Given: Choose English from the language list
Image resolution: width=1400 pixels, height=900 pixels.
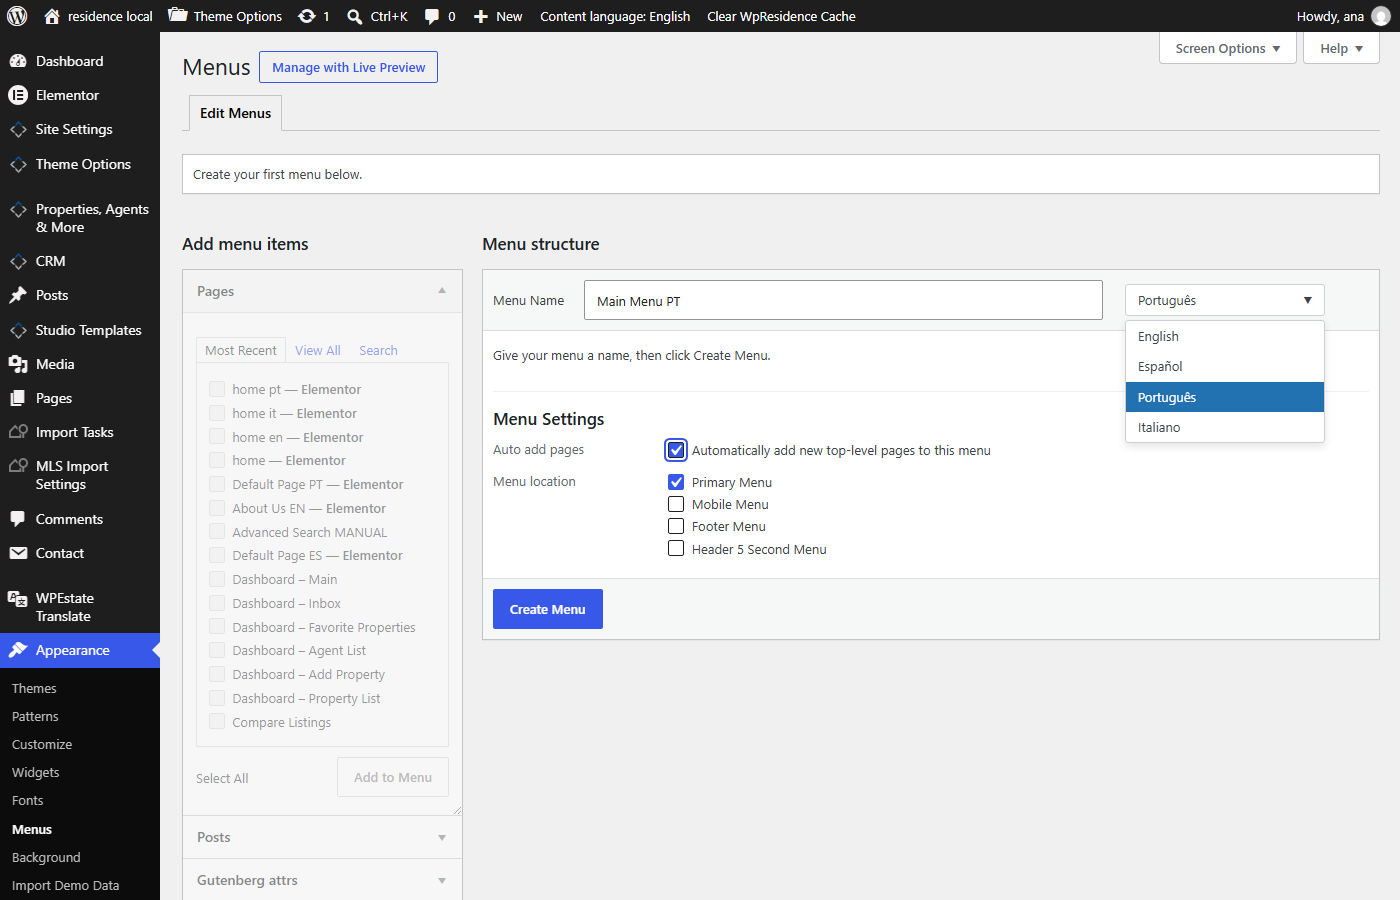Looking at the screenshot, I should (1224, 336).
